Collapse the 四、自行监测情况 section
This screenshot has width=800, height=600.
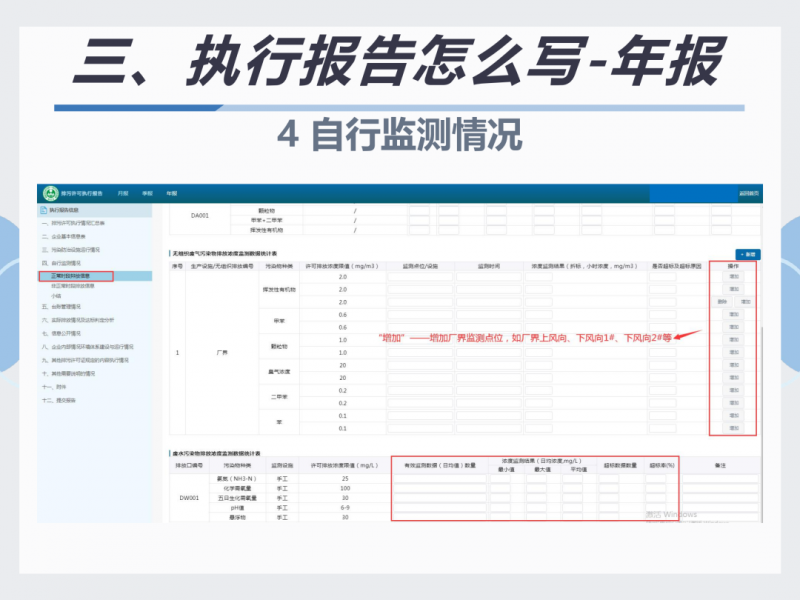pyautogui.click(x=61, y=263)
